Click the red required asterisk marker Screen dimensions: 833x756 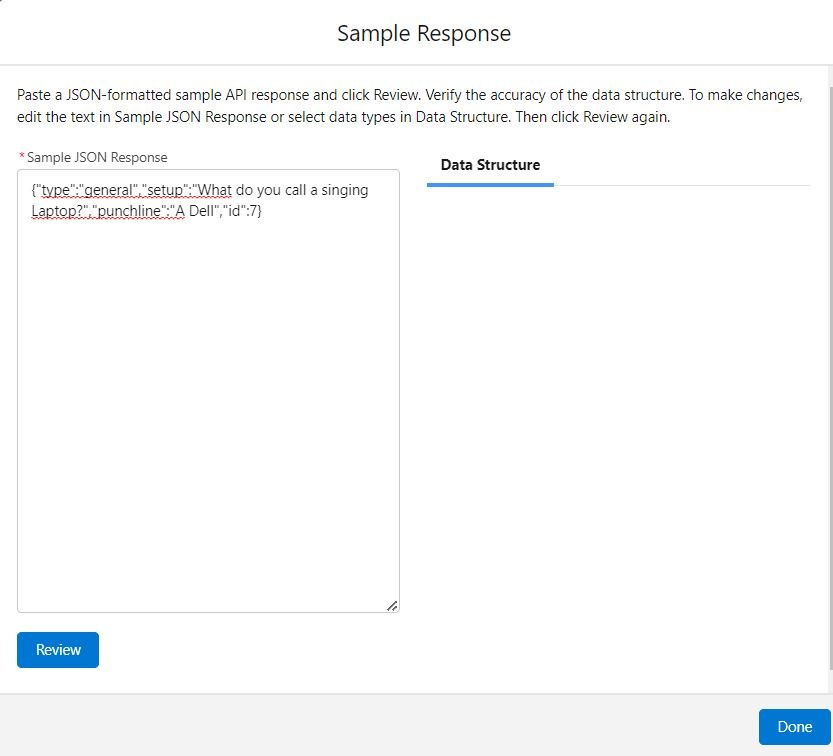[22, 156]
